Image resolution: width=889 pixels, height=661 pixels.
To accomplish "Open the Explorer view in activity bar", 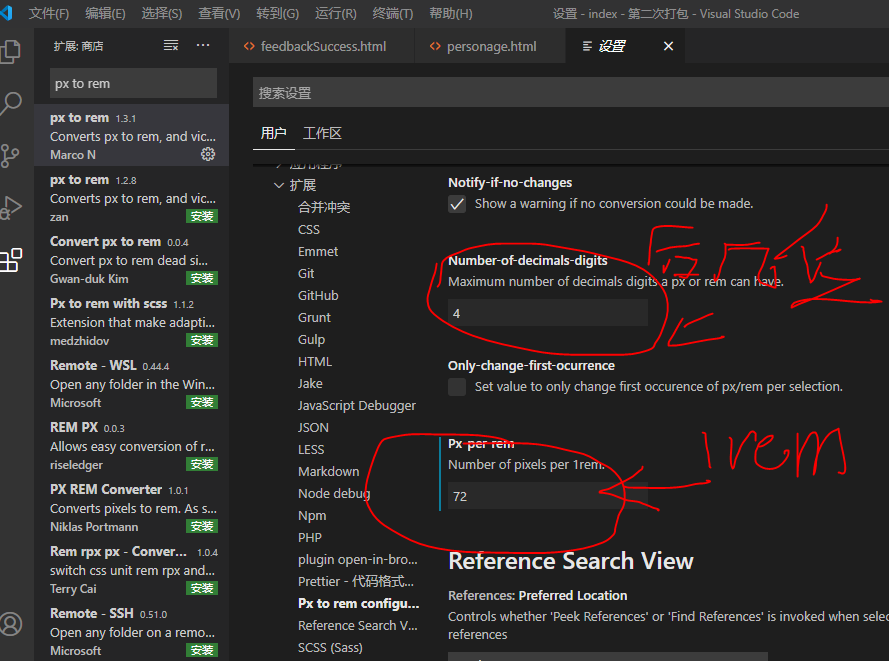I will coord(10,52).
